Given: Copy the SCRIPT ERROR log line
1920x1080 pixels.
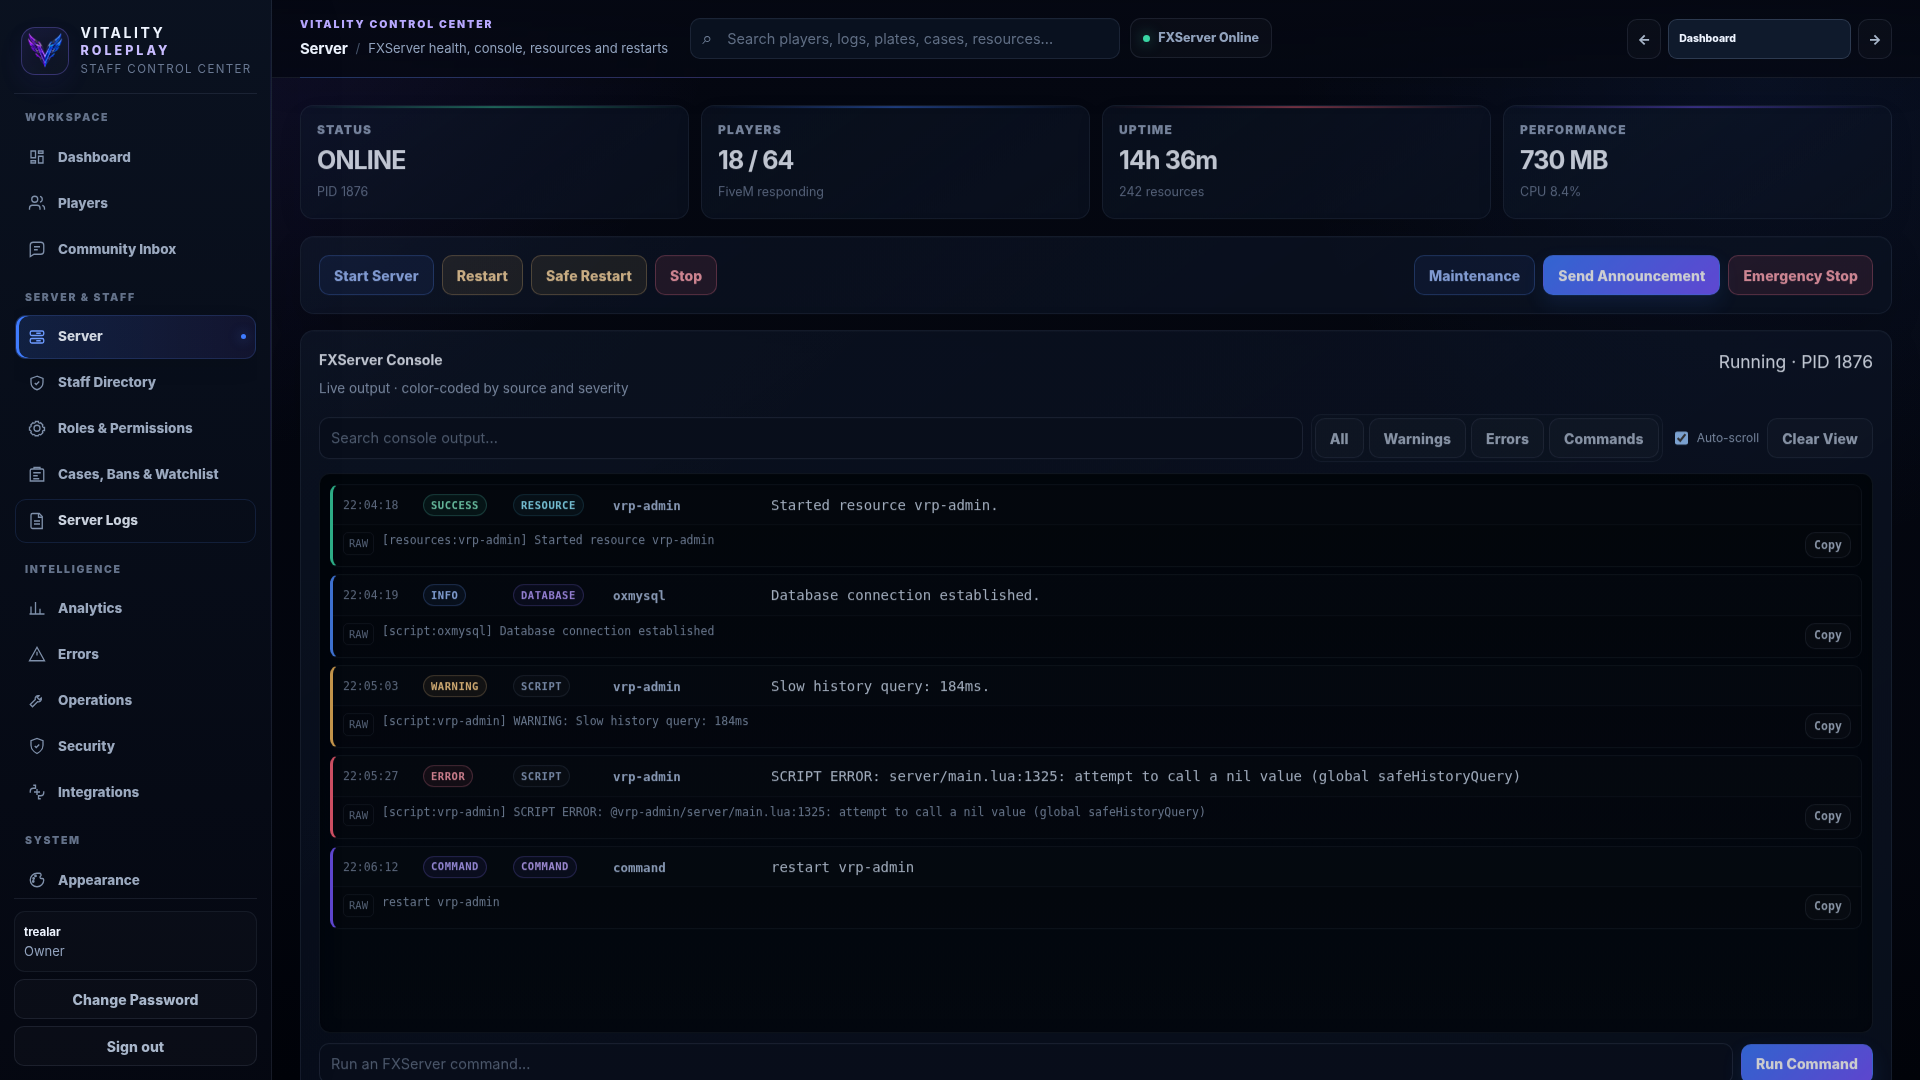Looking at the screenshot, I should [1827, 817].
